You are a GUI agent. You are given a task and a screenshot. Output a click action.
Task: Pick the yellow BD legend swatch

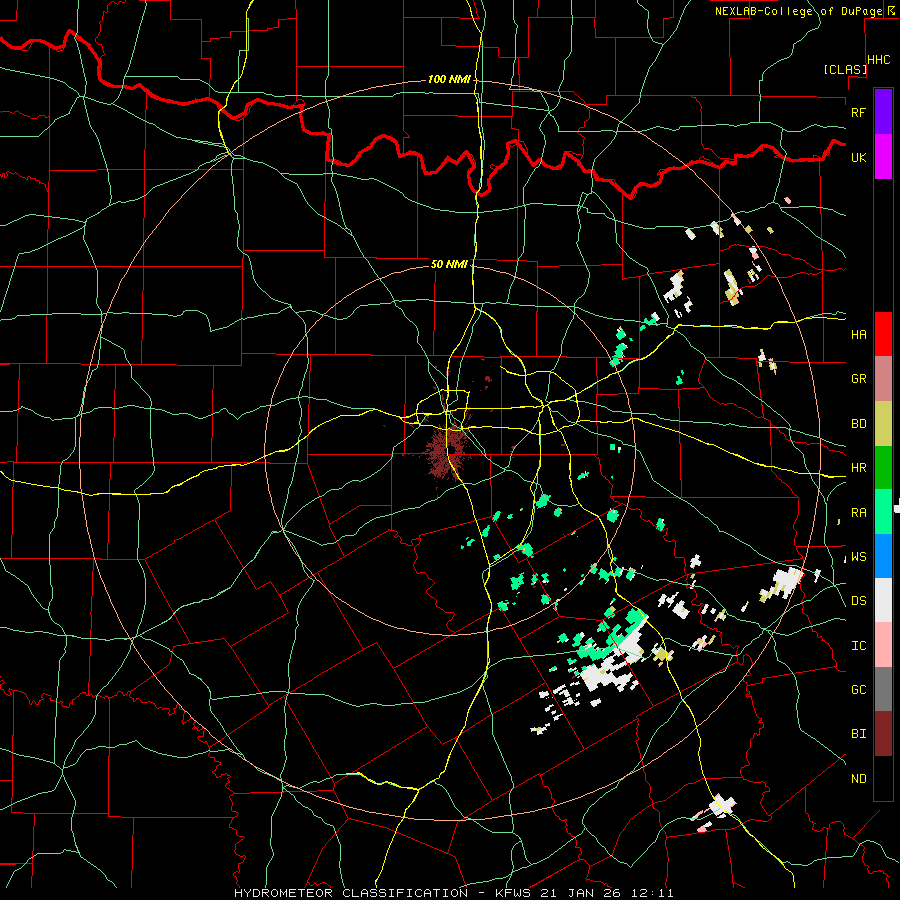coord(883,424)
